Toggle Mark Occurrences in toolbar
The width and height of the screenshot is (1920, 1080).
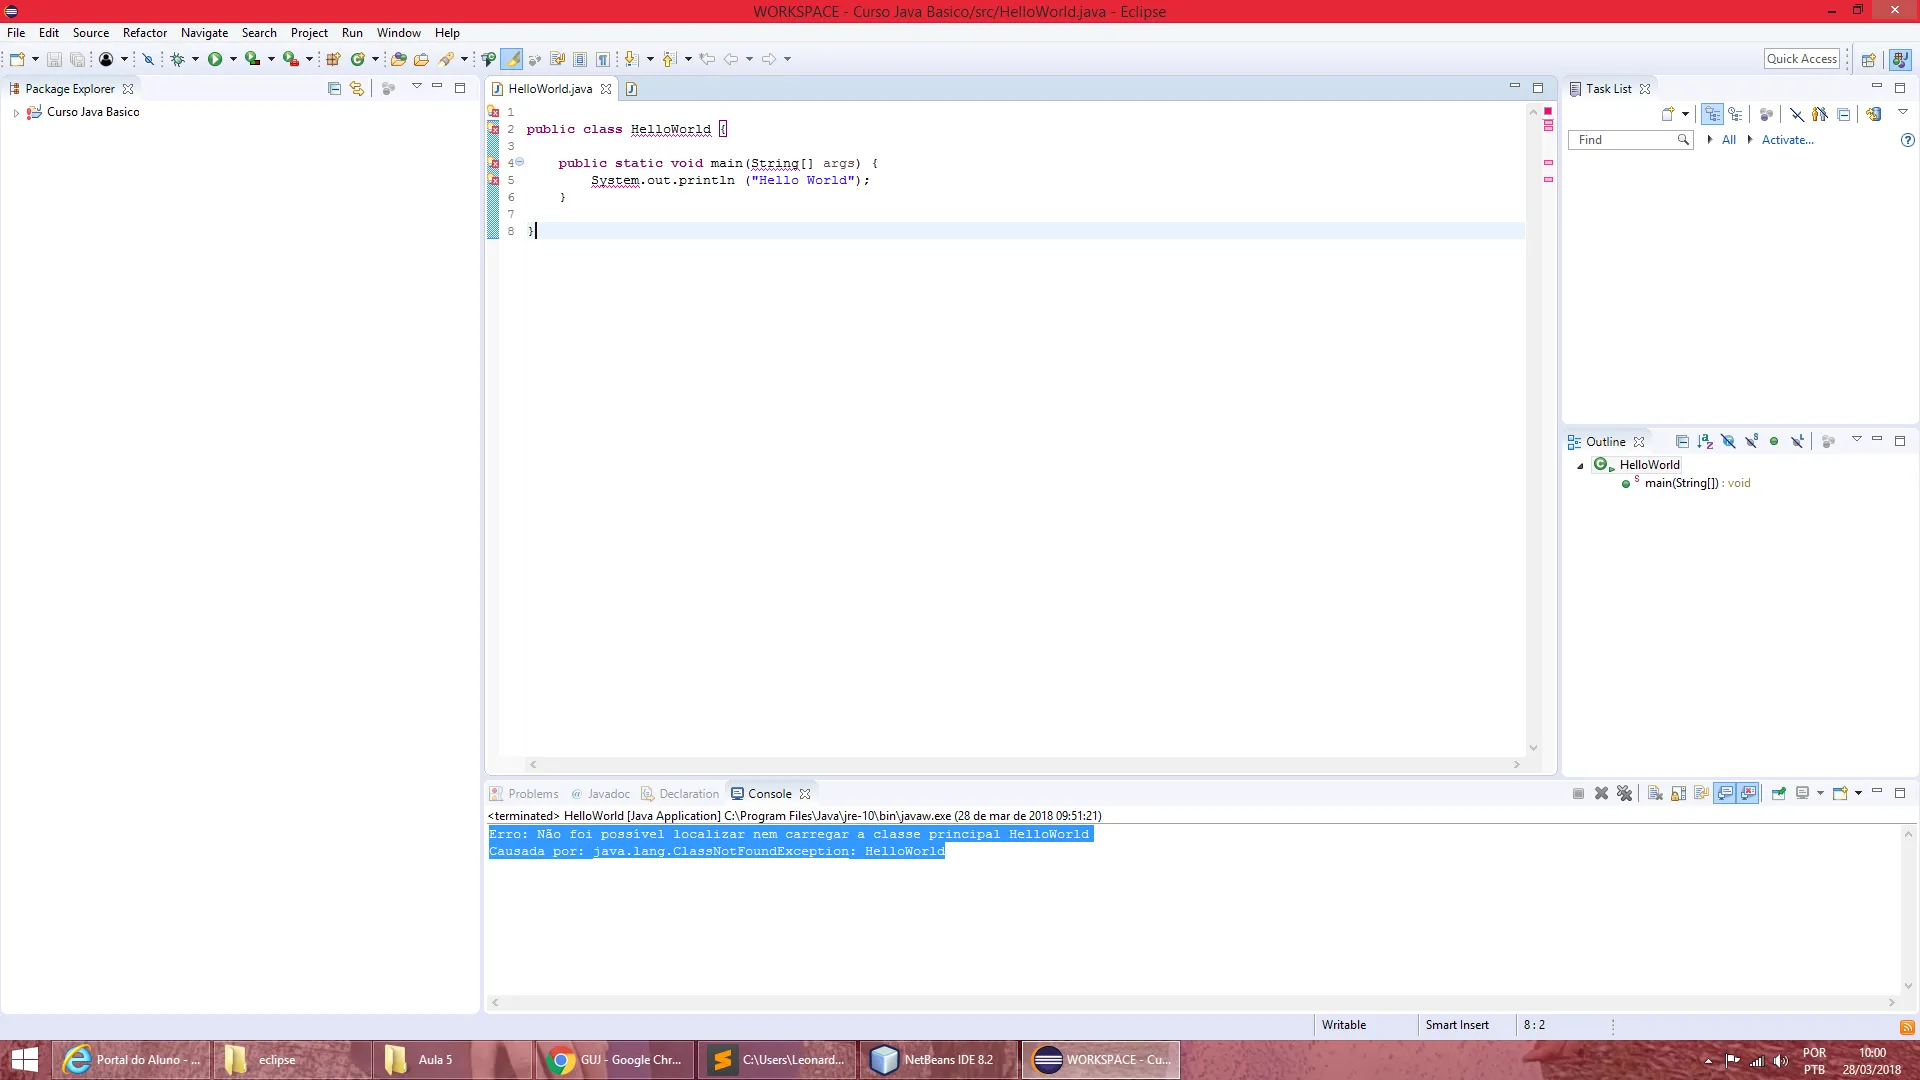(x=512, y=59)
